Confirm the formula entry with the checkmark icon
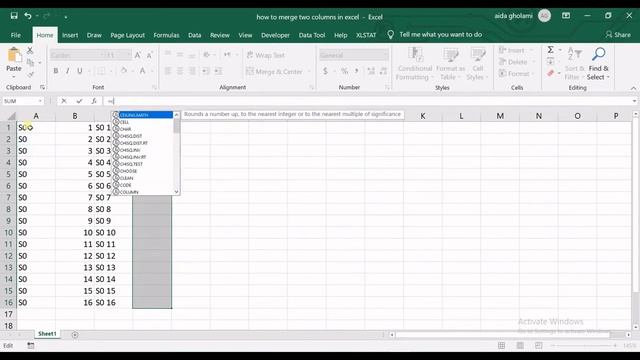This screenshot has height=360, width=640. 79,101
